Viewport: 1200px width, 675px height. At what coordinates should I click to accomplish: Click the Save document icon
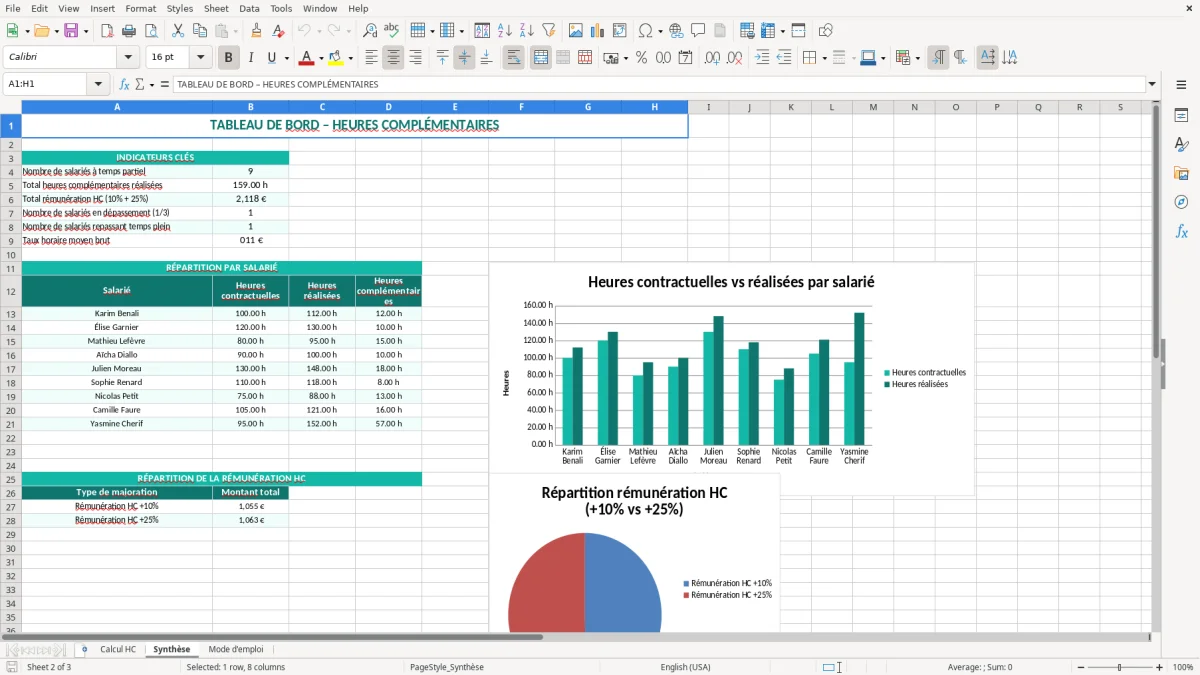point(71,31)
